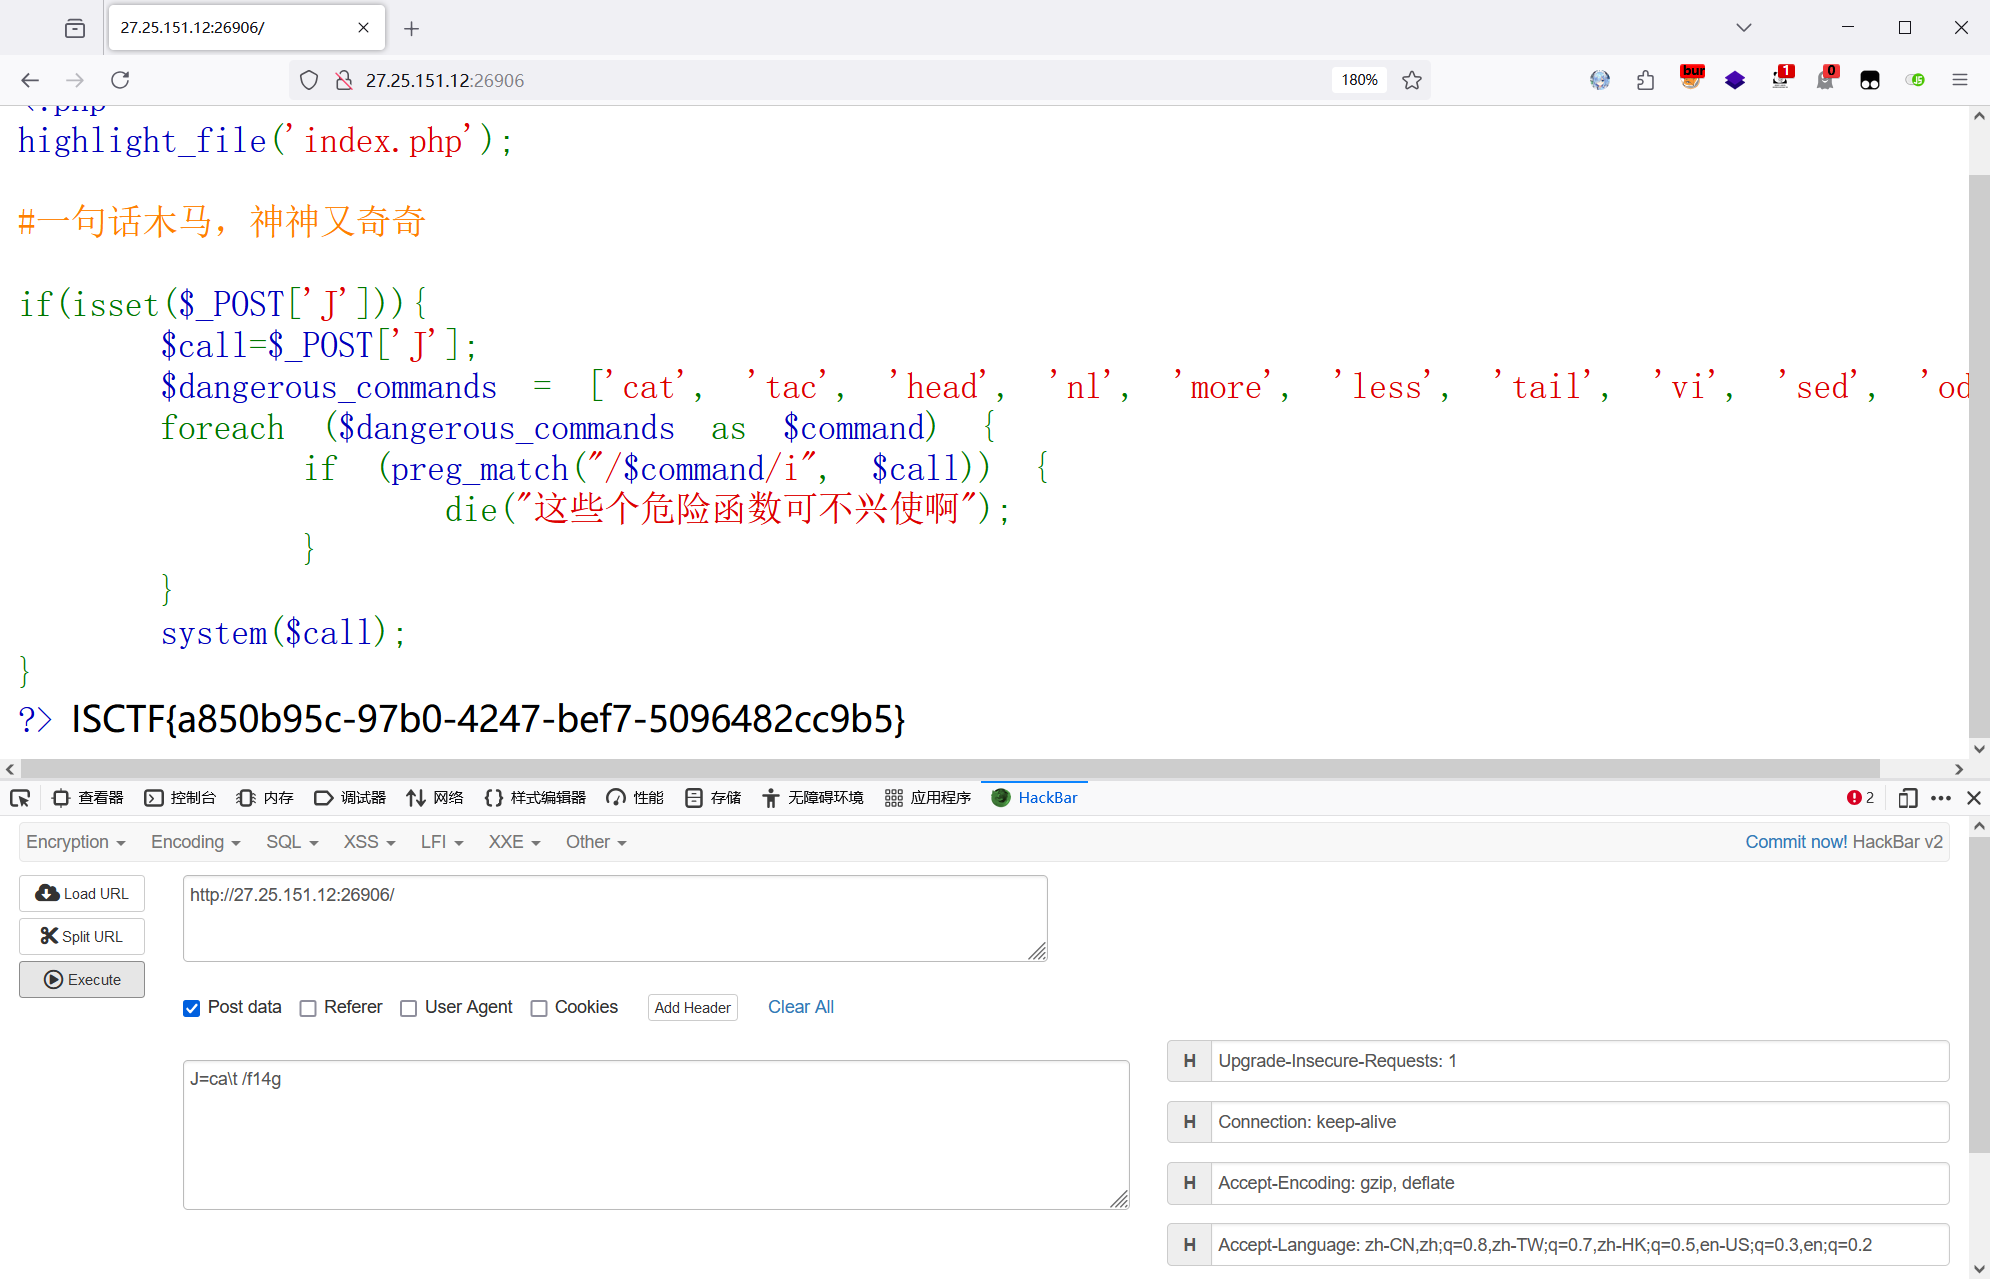Screen dimensions: 1990x1279
Task: Open a new browser tab
Action: click(x=411, y=28)
